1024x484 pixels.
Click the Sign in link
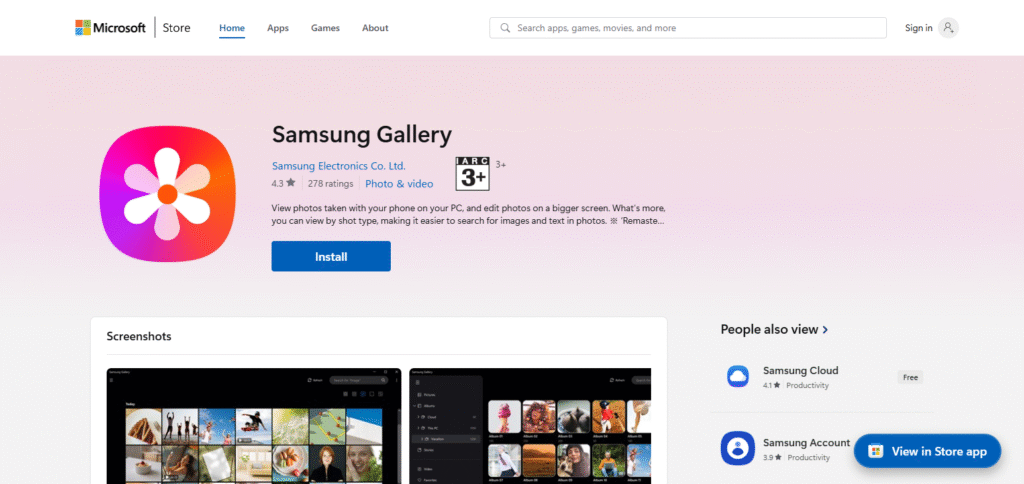918,28
